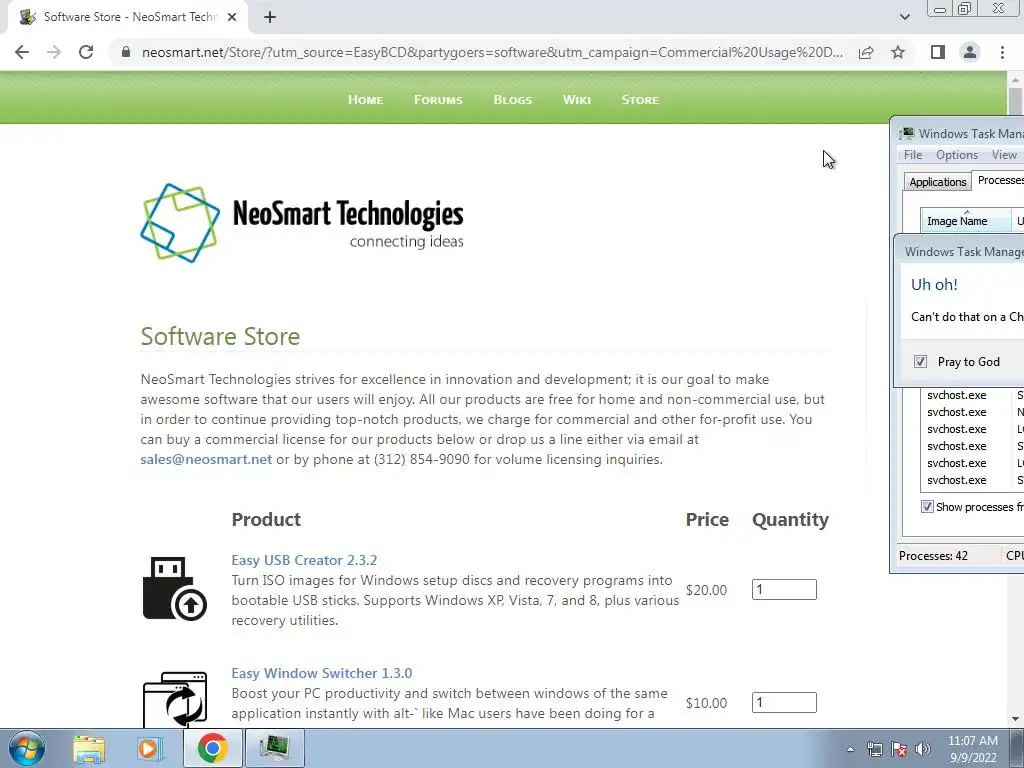Viewport: 1024px width, 768px height.
Task: Click the $10.00 price text
Action: (706, 703)
